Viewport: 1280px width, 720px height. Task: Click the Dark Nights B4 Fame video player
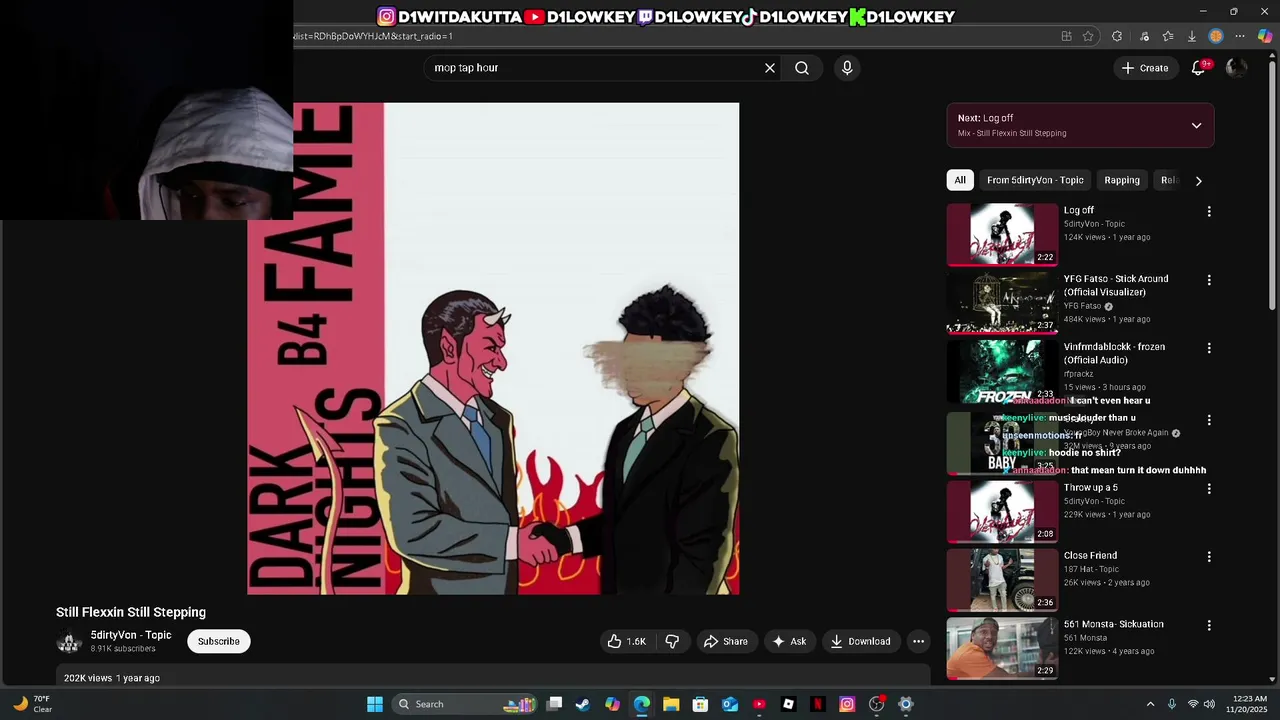click(493, 349)
